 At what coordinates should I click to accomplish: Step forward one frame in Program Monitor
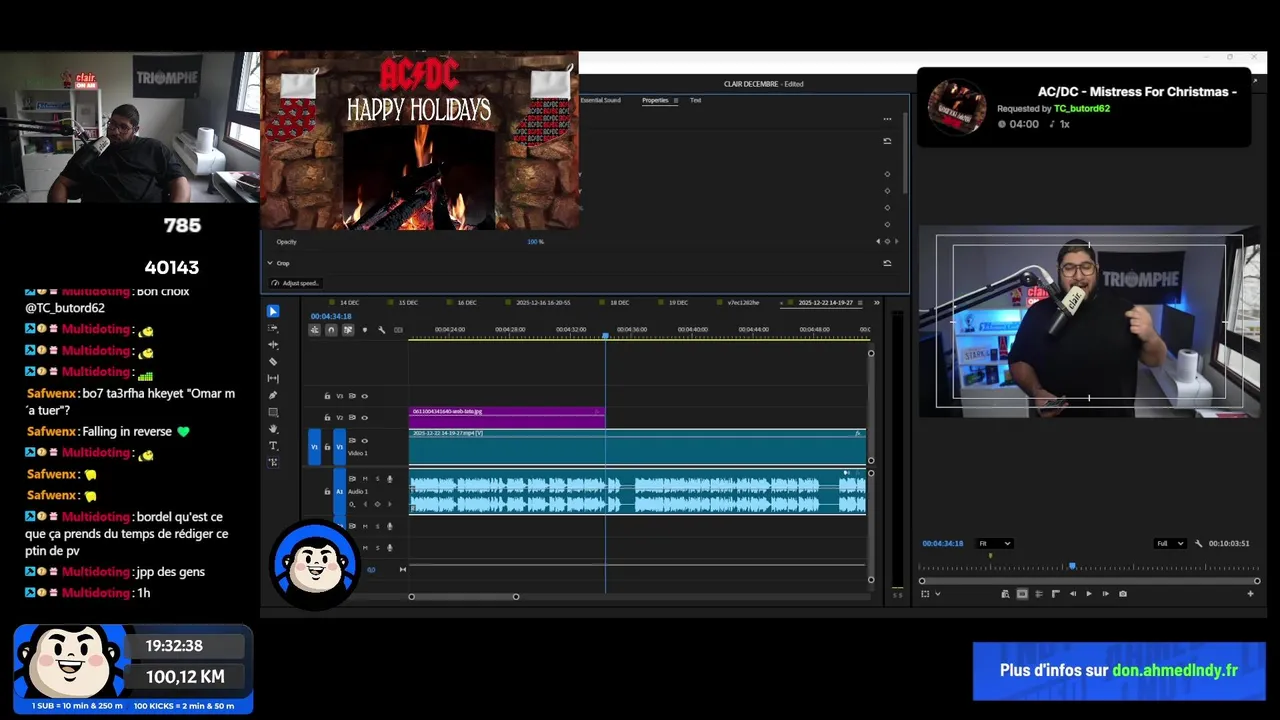pos(1105,594)
